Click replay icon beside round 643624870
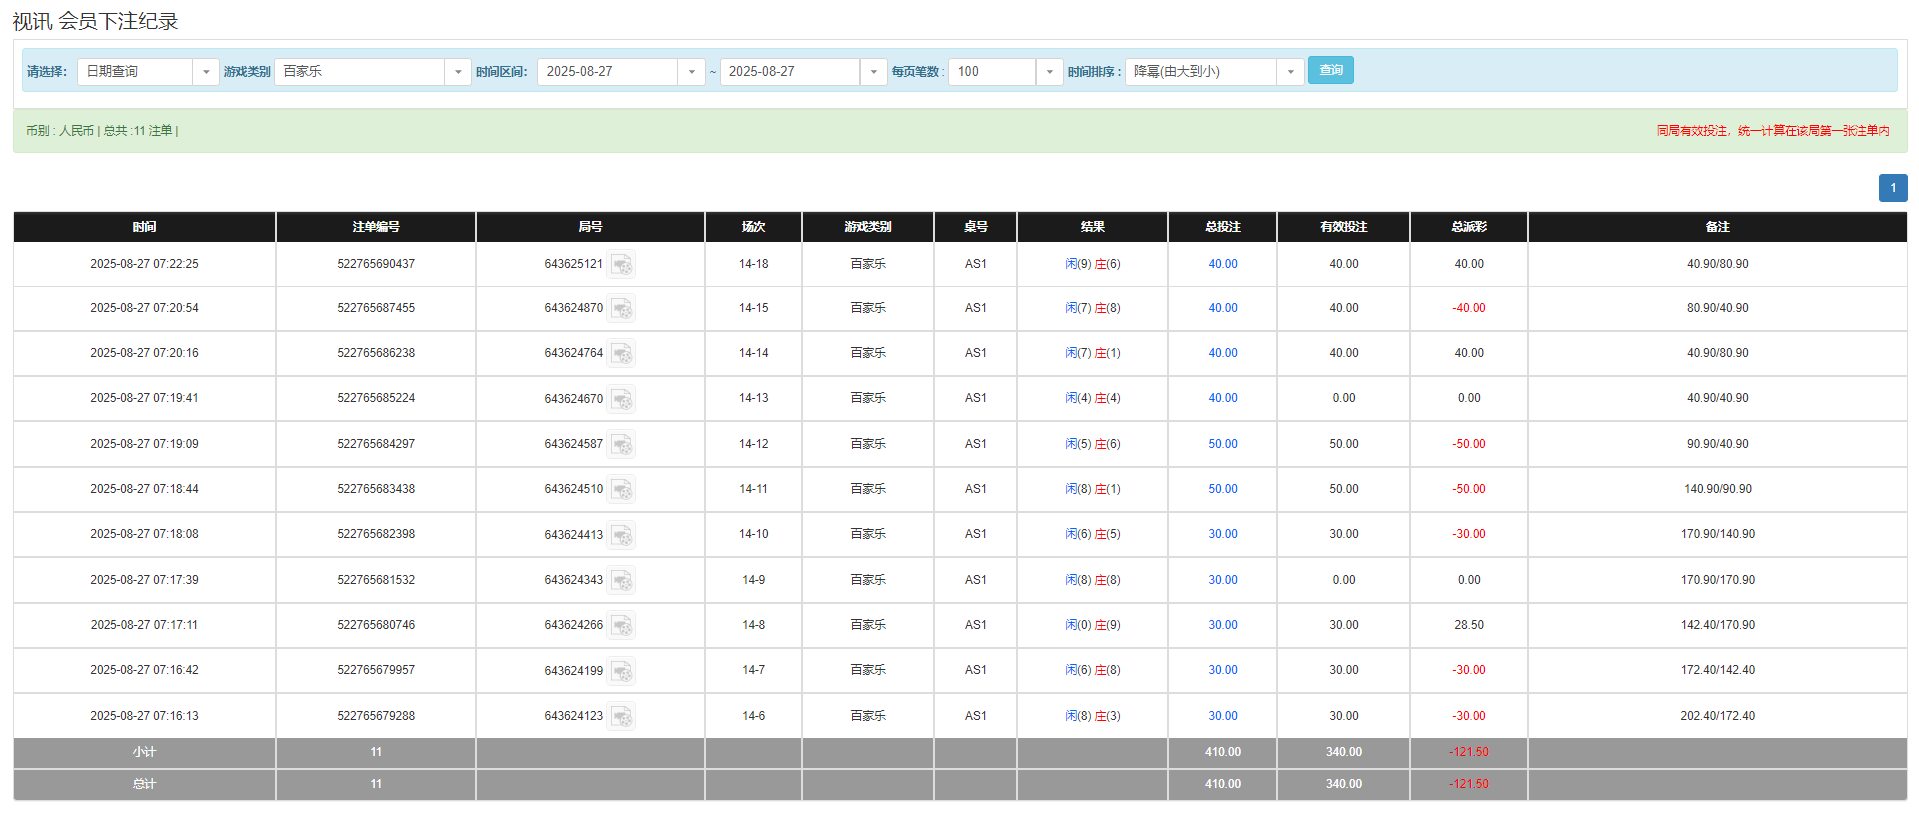The height and width of the screenshot is (817, 1919). pos(621,309)
